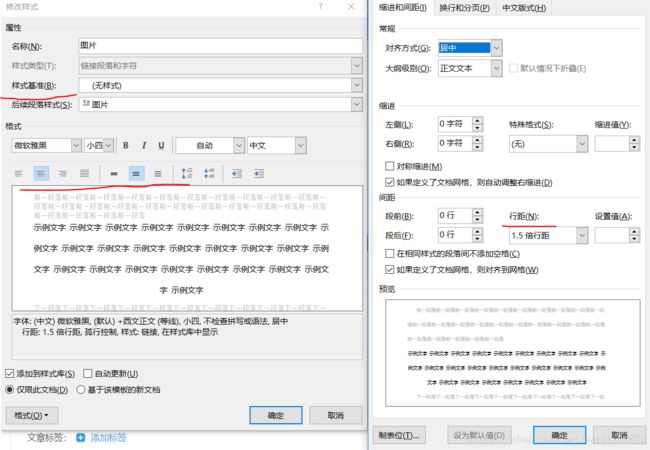The image size is (650, 450).
Task: Click 取消 in paragraph dialog
Action: [x=619, y=435]
